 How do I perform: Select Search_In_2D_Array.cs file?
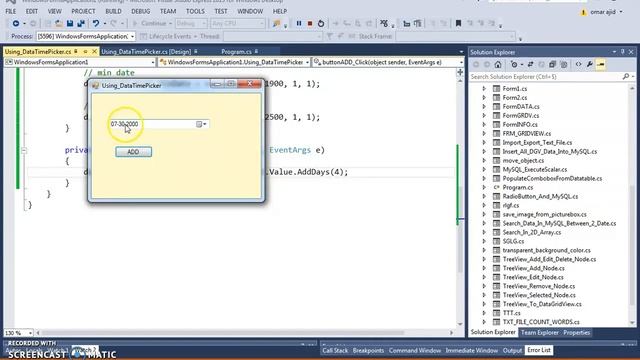532,232
